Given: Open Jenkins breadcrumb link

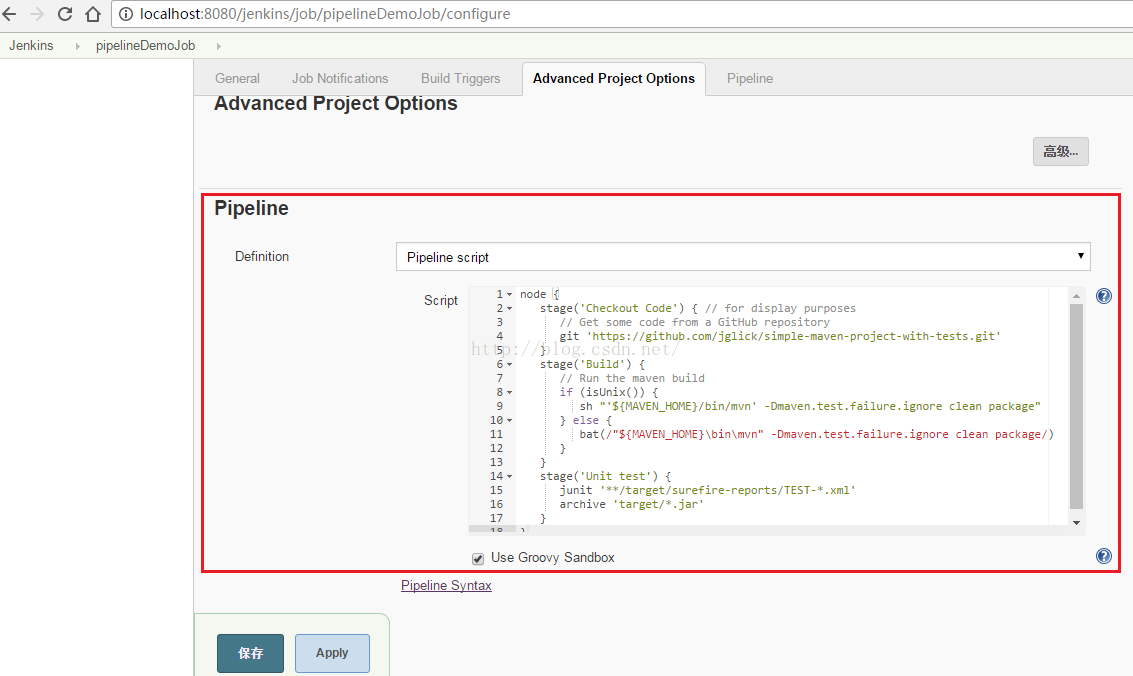Looking at the screenshot, I should [31, 46].
